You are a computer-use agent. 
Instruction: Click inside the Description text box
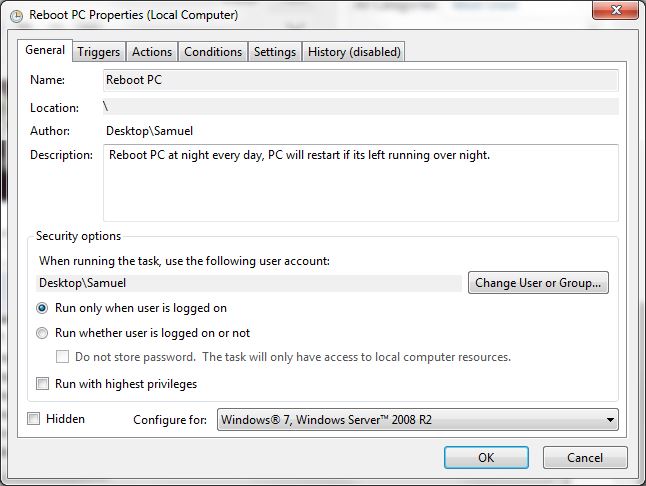pyautogui.click(x=360, y=183)
